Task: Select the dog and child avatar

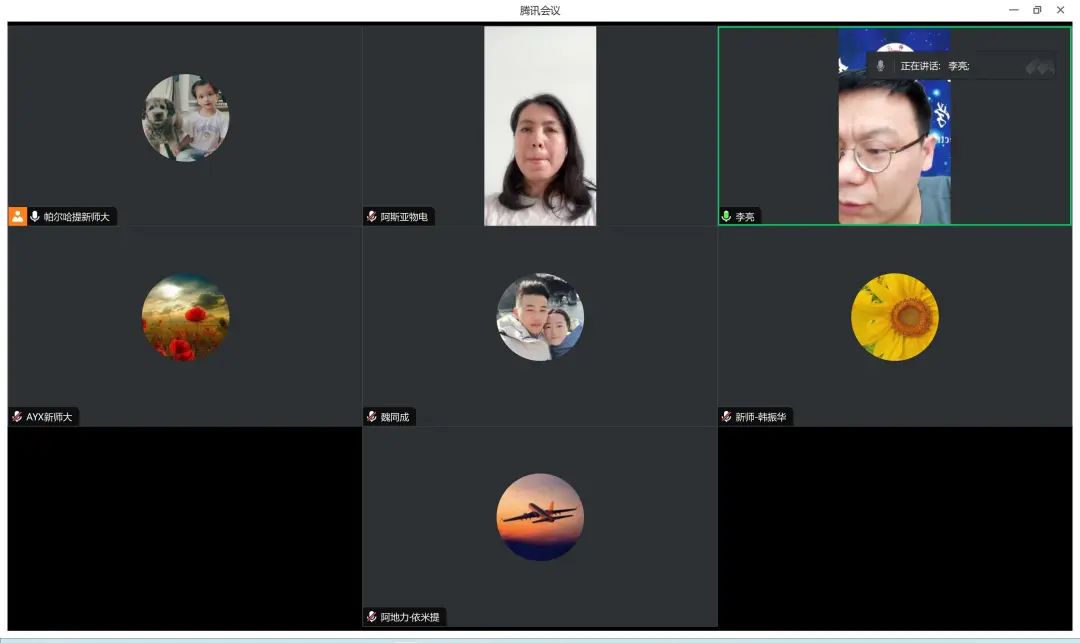Action: tap(185, 118)
